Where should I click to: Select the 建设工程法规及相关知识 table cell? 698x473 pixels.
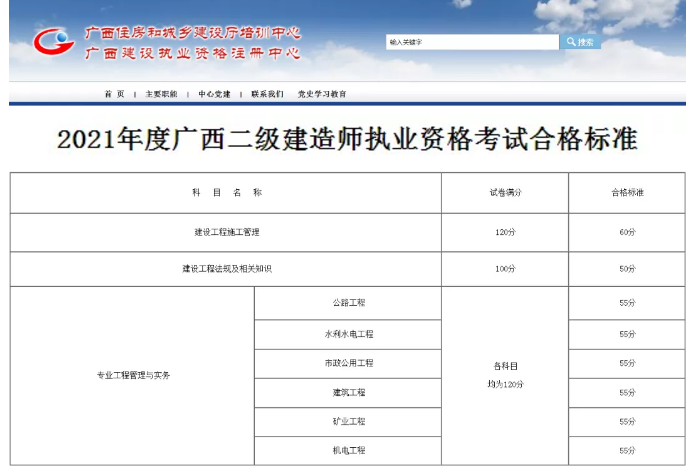226,269
